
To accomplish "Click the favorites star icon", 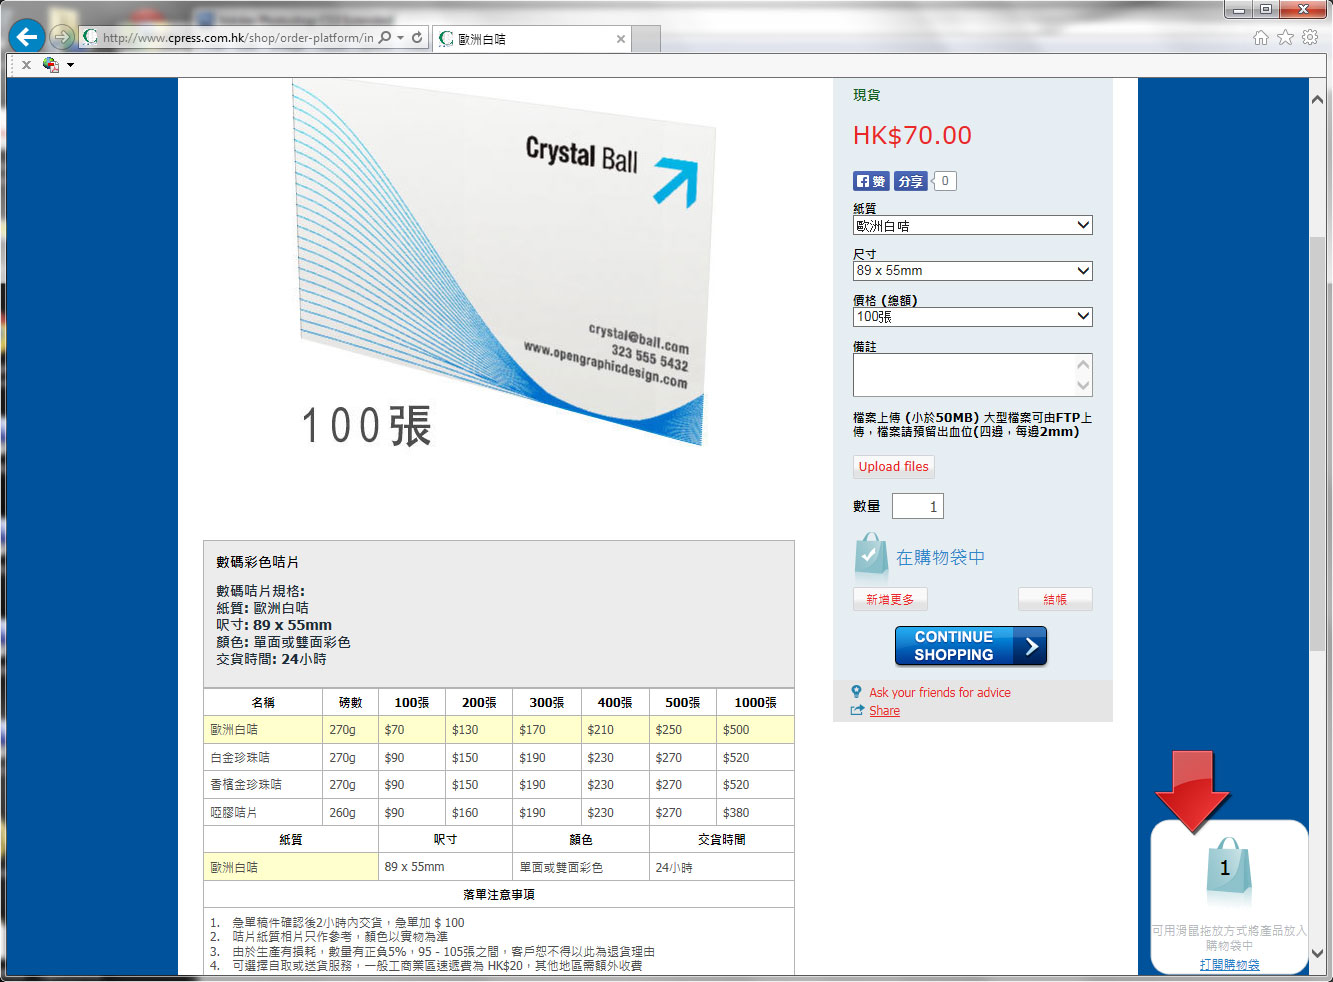I will tap(1285, 38).
